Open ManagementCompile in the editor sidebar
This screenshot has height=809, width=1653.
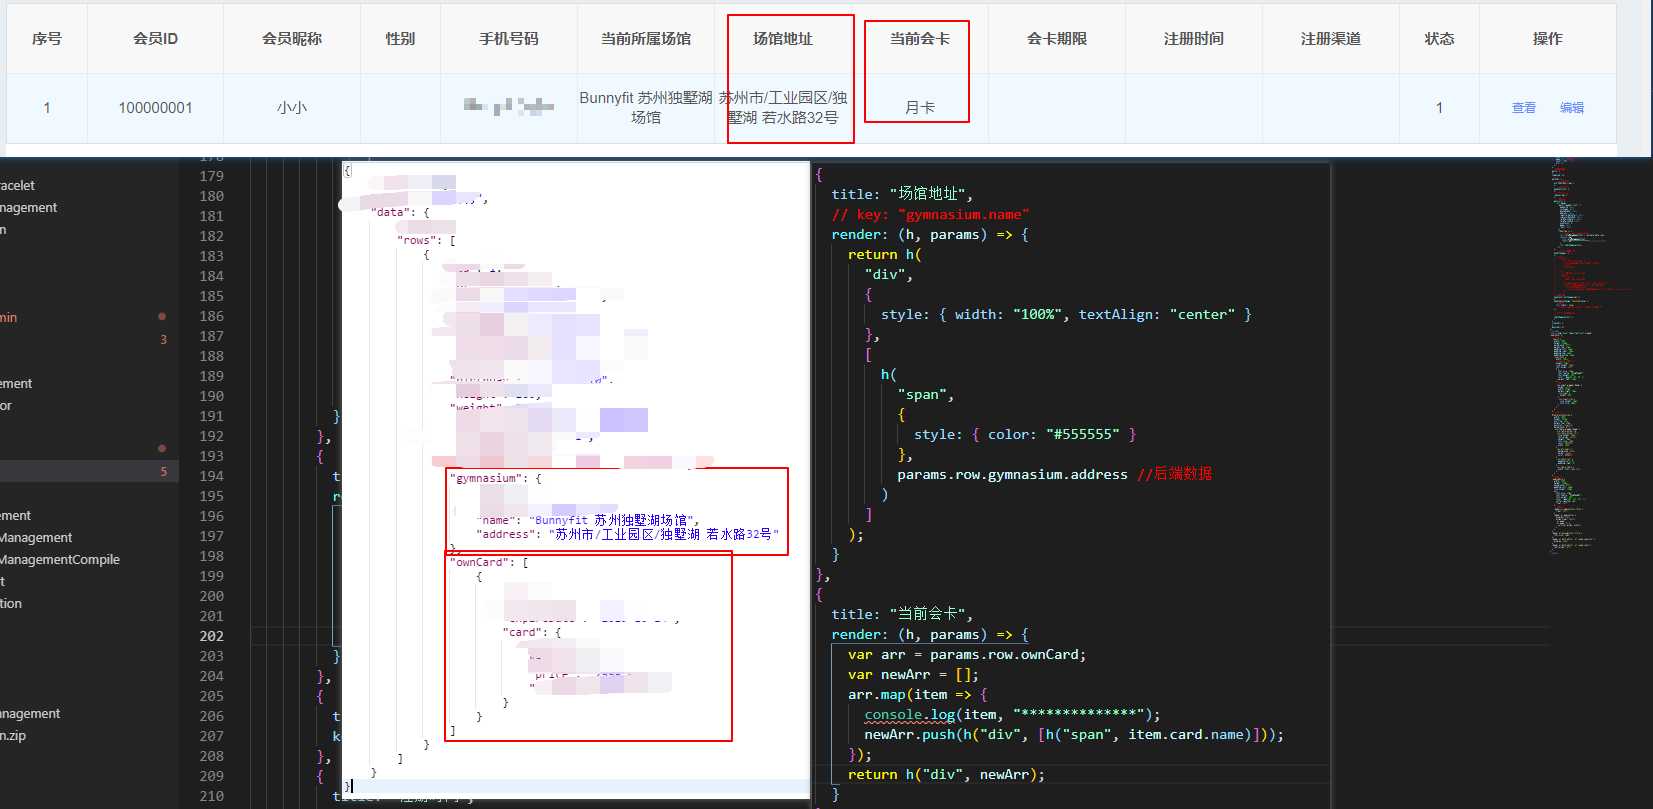point(60,560)
